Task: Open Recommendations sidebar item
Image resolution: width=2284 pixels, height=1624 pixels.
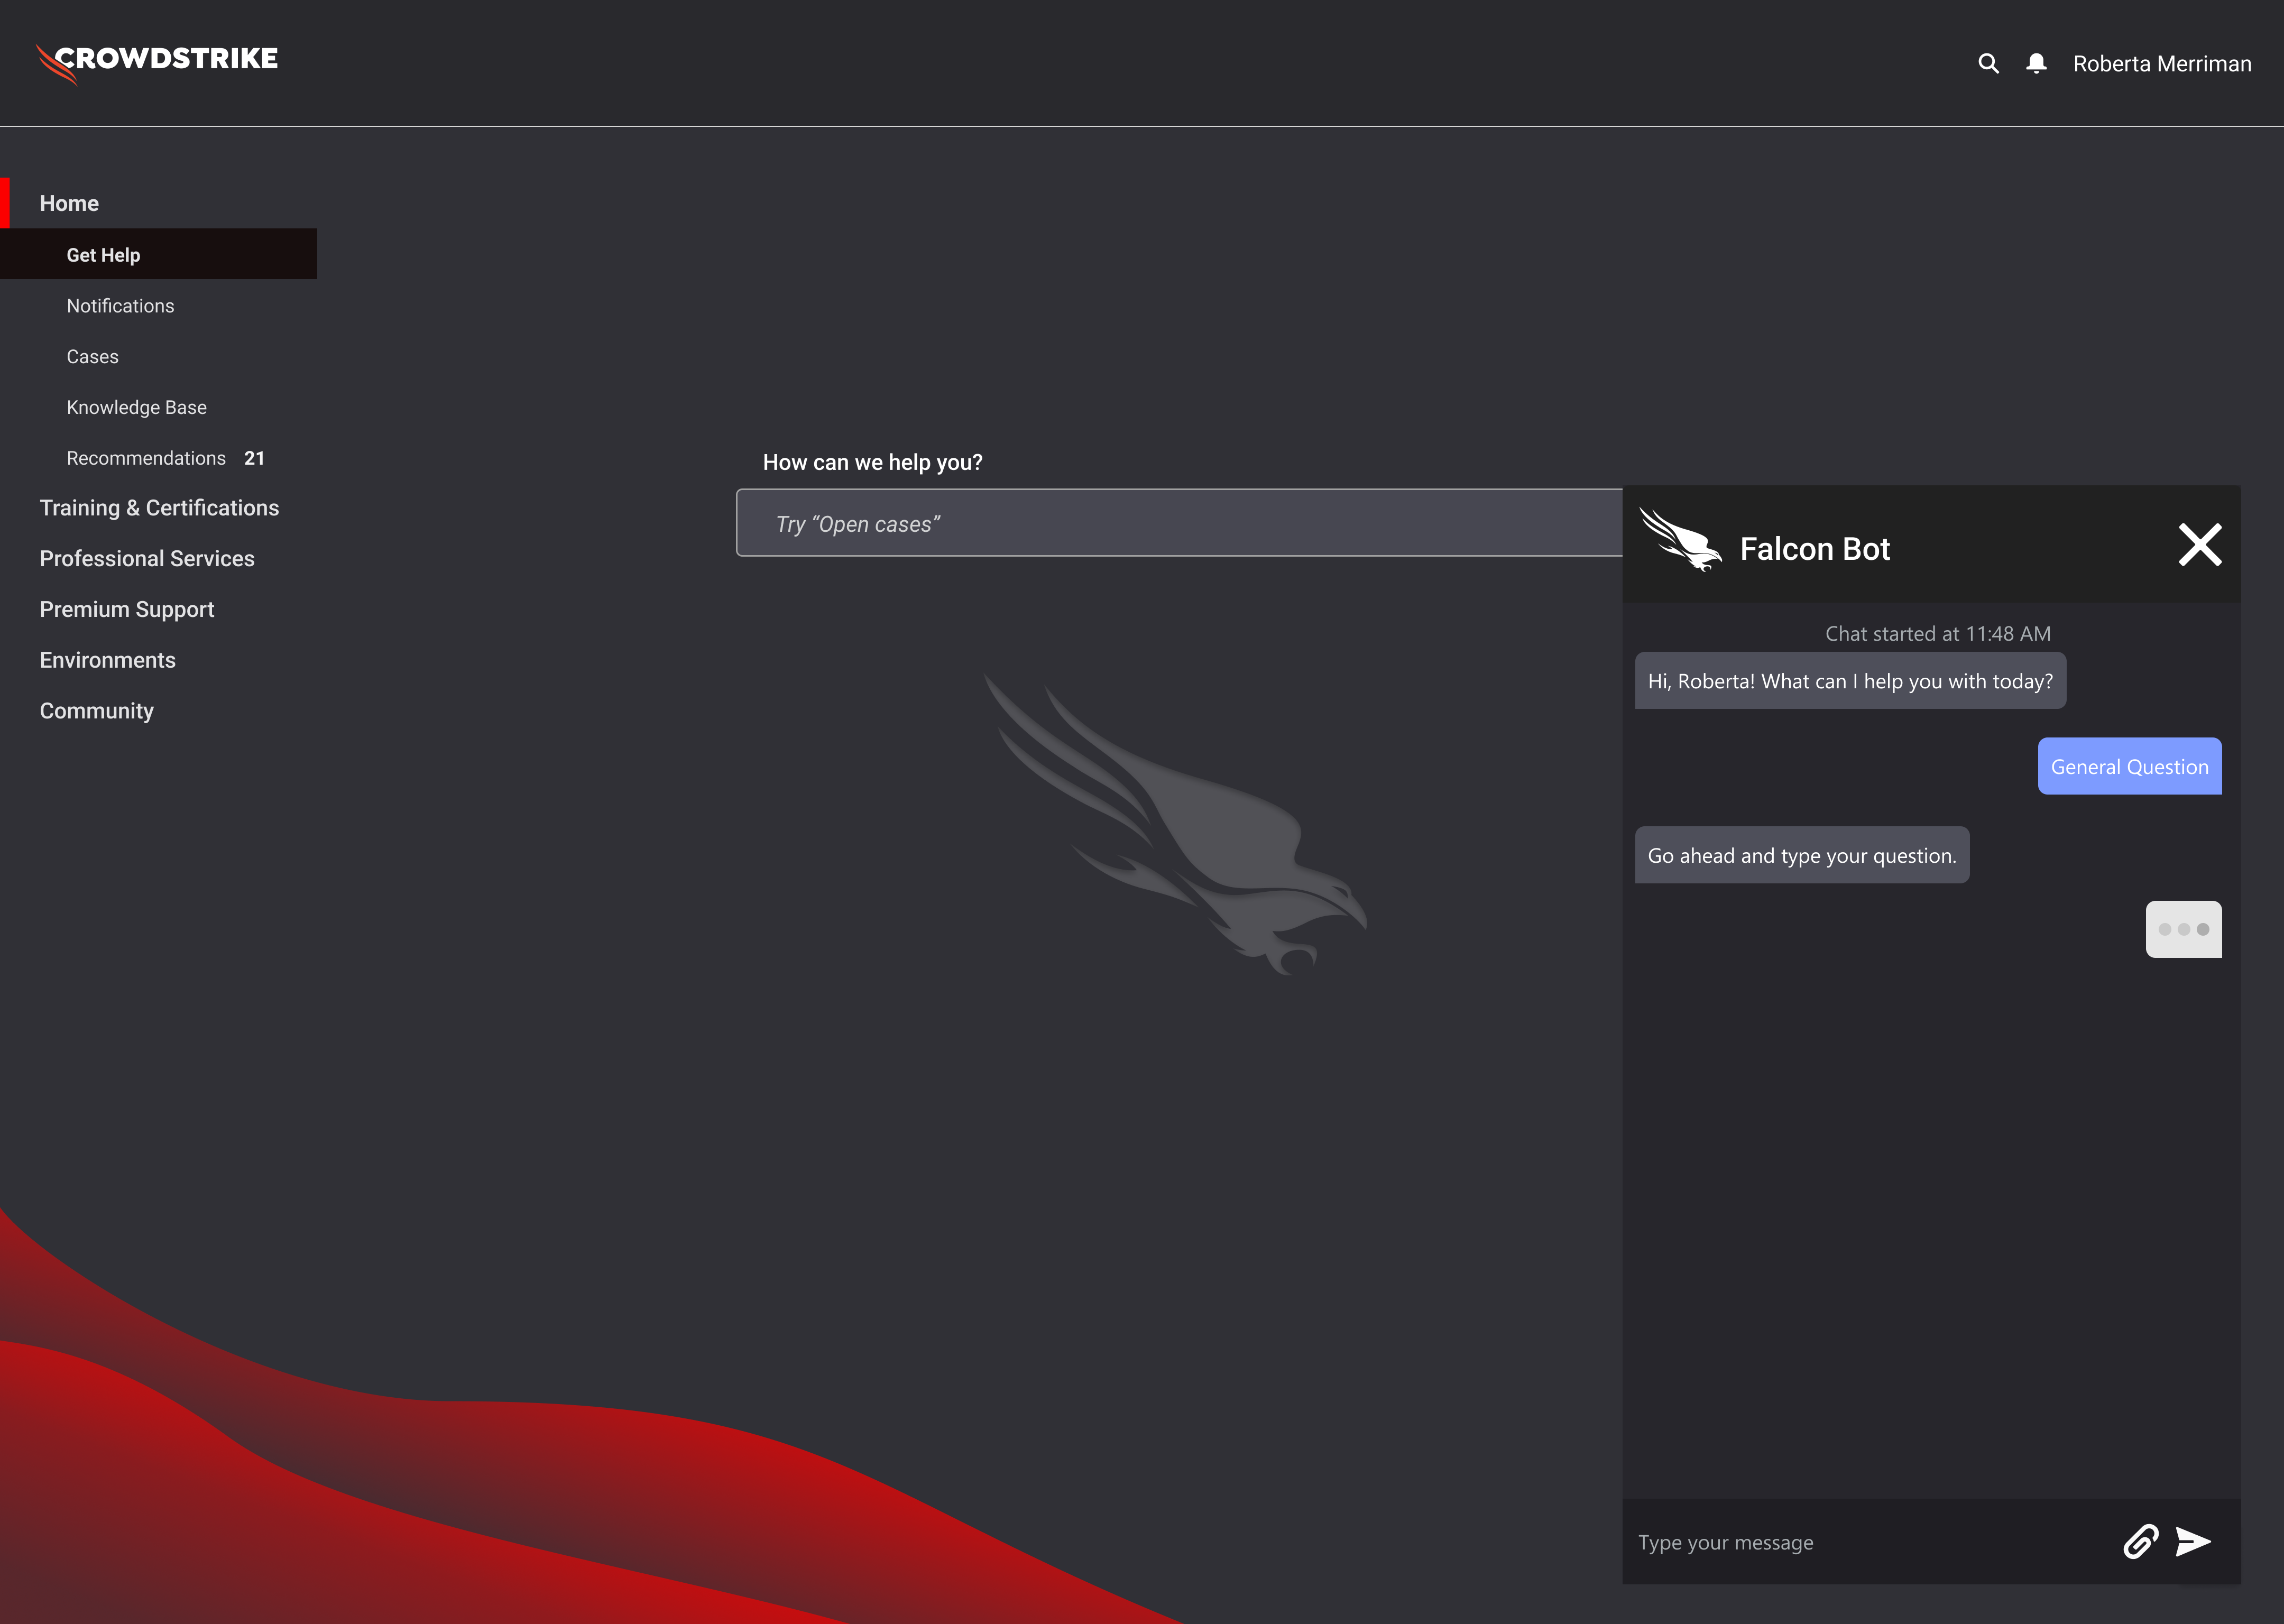Action: pos(146,458)
